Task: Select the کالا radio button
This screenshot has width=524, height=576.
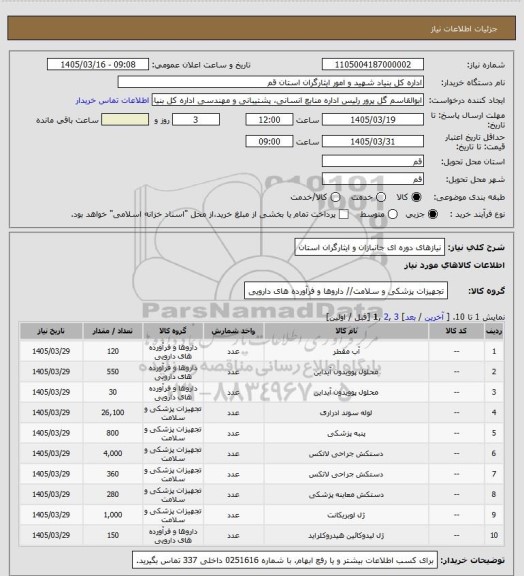Action: click(x=416, y=197)
